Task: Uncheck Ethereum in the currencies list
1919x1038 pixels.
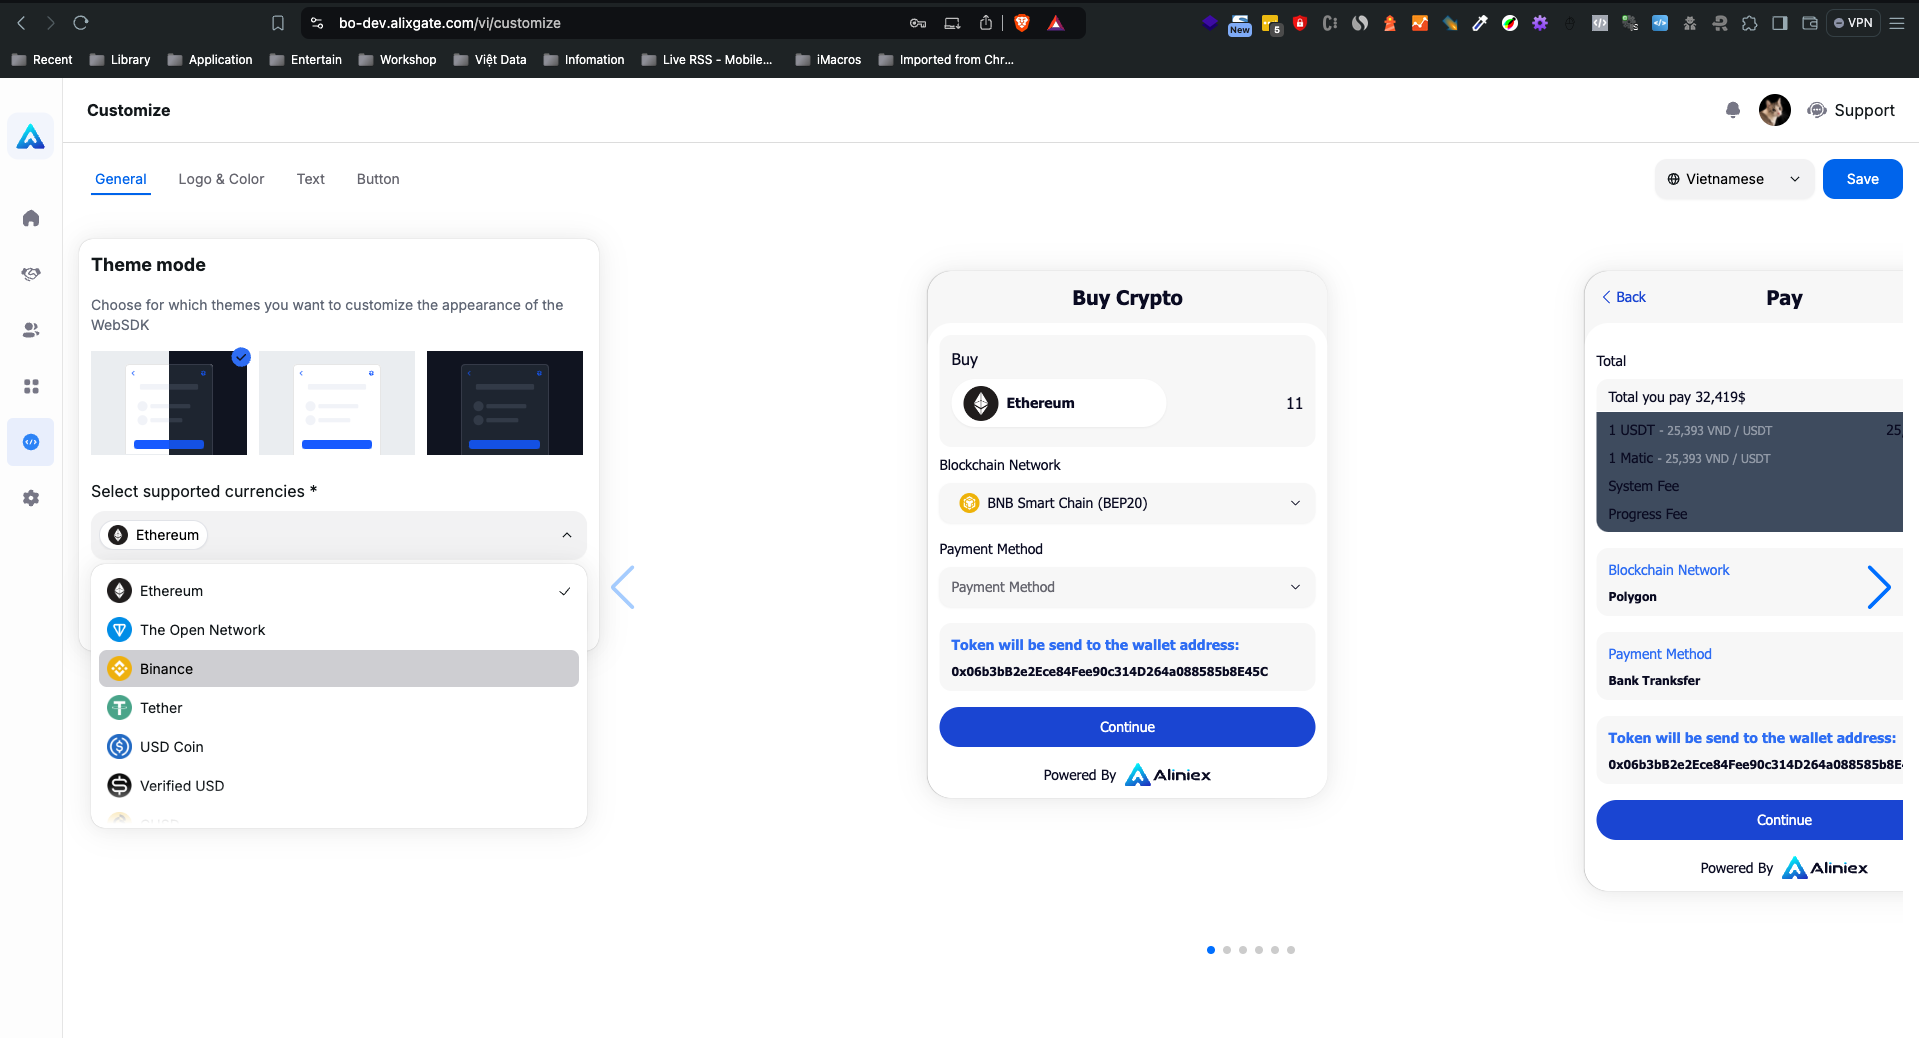Action: point(338,590)
